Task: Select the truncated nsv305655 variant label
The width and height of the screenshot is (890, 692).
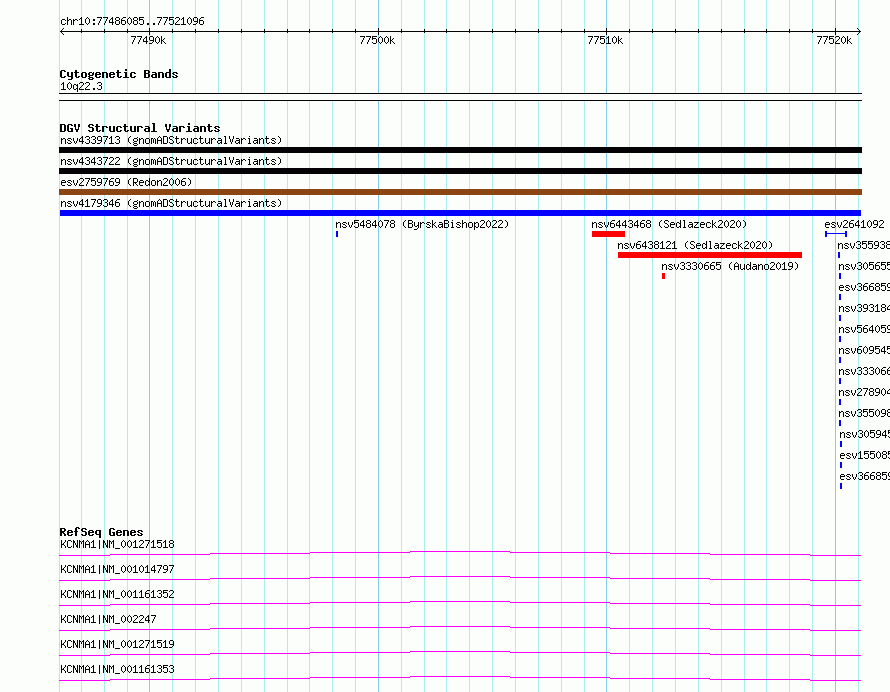Action: point(864,266)
